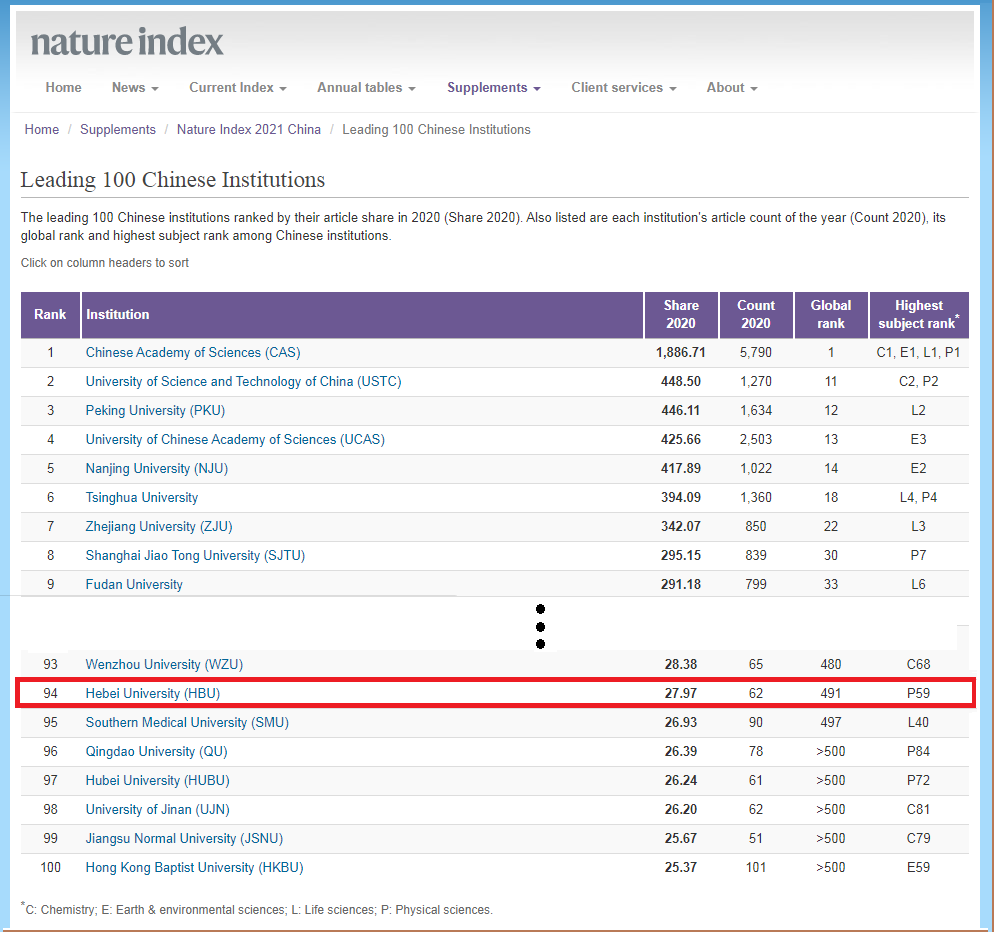Screen dimensions: 994x932
Task: Go to Home in breadcrumb trail
Action: (42, 130)
